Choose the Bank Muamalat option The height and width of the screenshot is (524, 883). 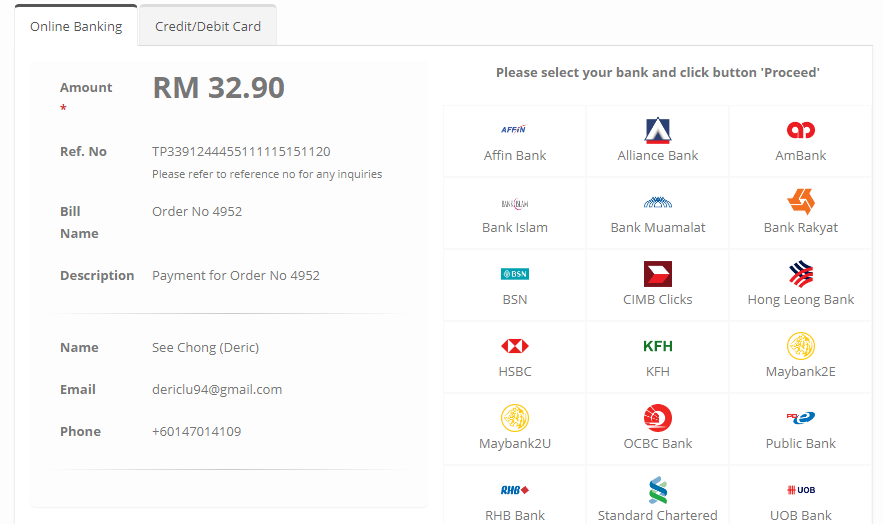pos(658,214)
